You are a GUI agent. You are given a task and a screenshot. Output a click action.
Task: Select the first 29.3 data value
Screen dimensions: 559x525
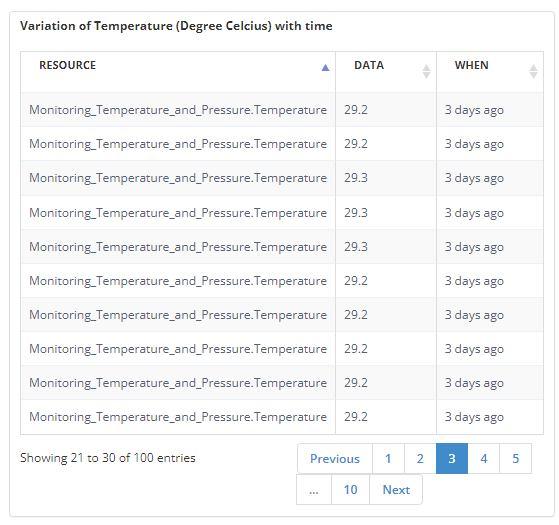click(x=356, y=177)
